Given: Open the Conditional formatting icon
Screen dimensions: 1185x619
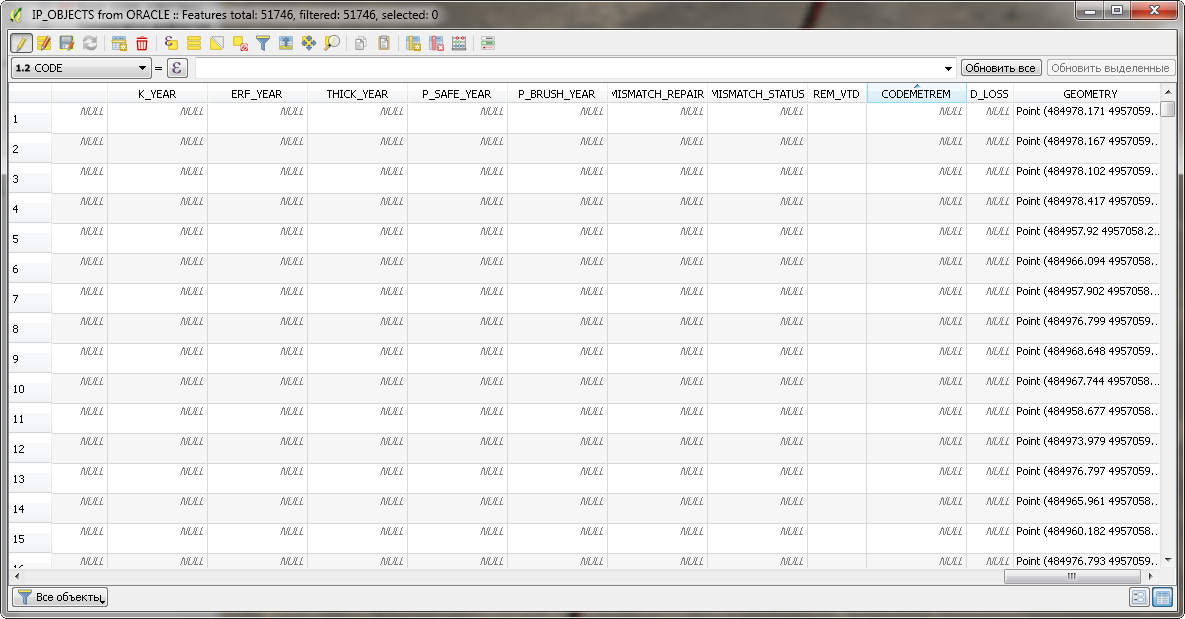Looking at the screenshot, I should click(x=487, y=43).
